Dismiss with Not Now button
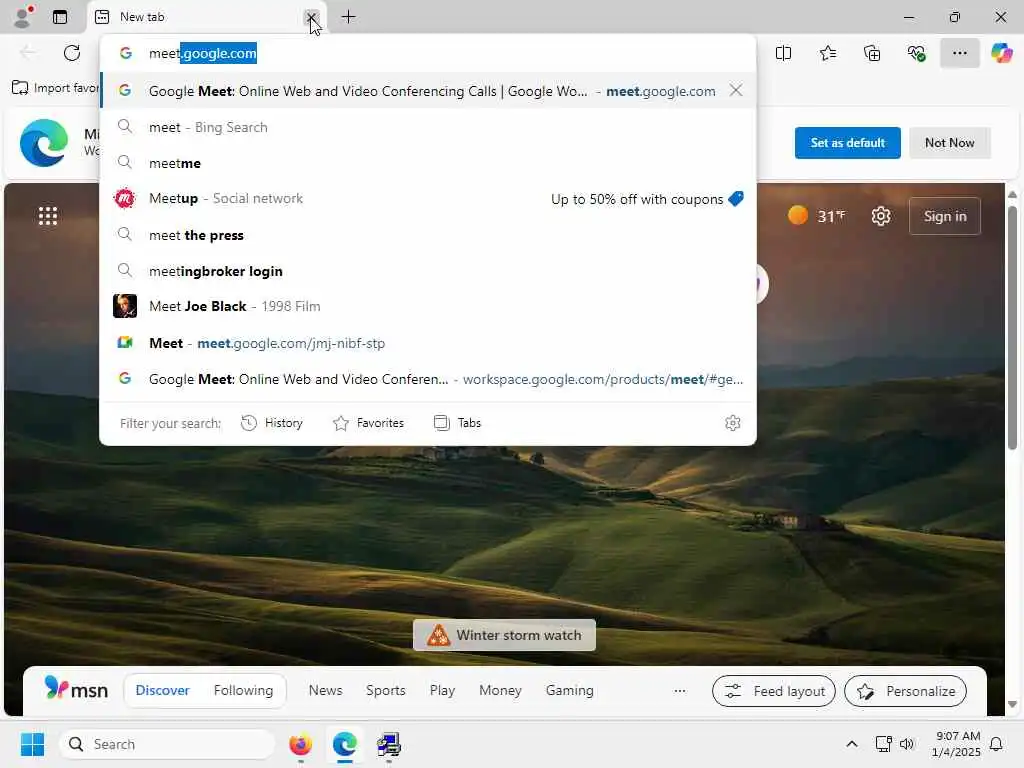The height and width of the screenshot is (768, 1024). pos(950,142)
